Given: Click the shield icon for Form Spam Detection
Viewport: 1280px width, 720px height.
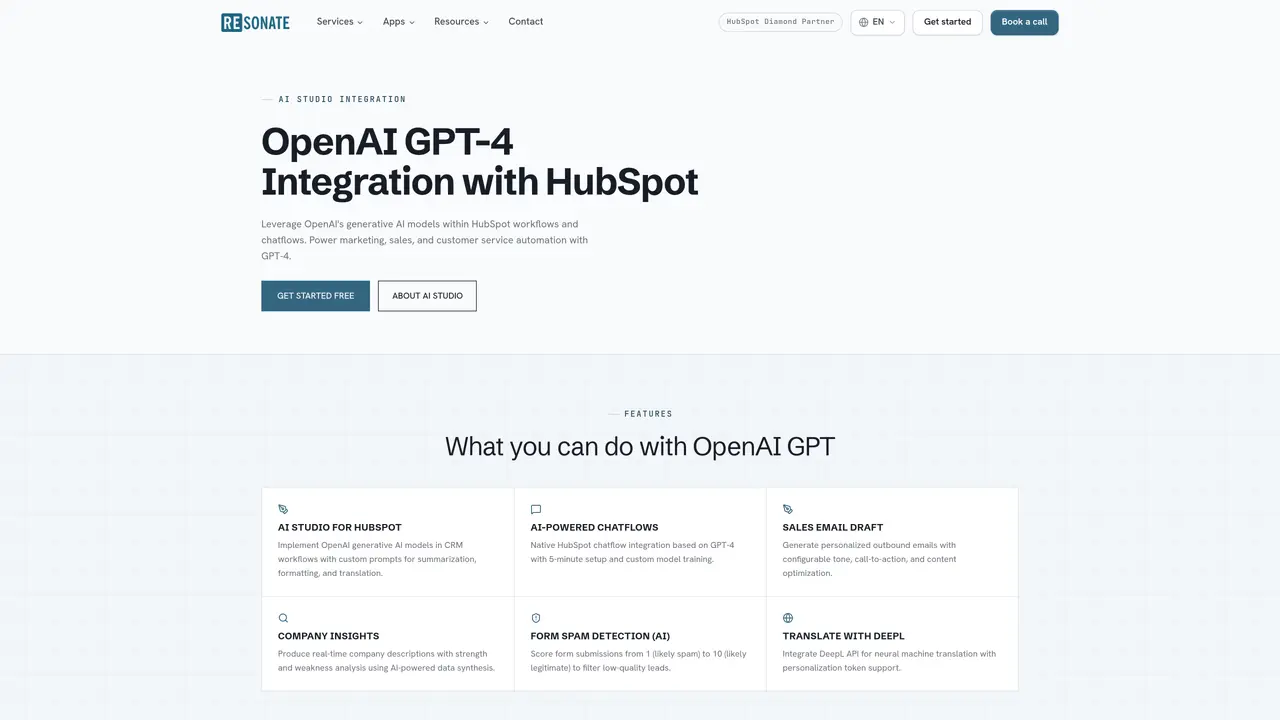Looking at the screenshot, I should coord(536,618).
